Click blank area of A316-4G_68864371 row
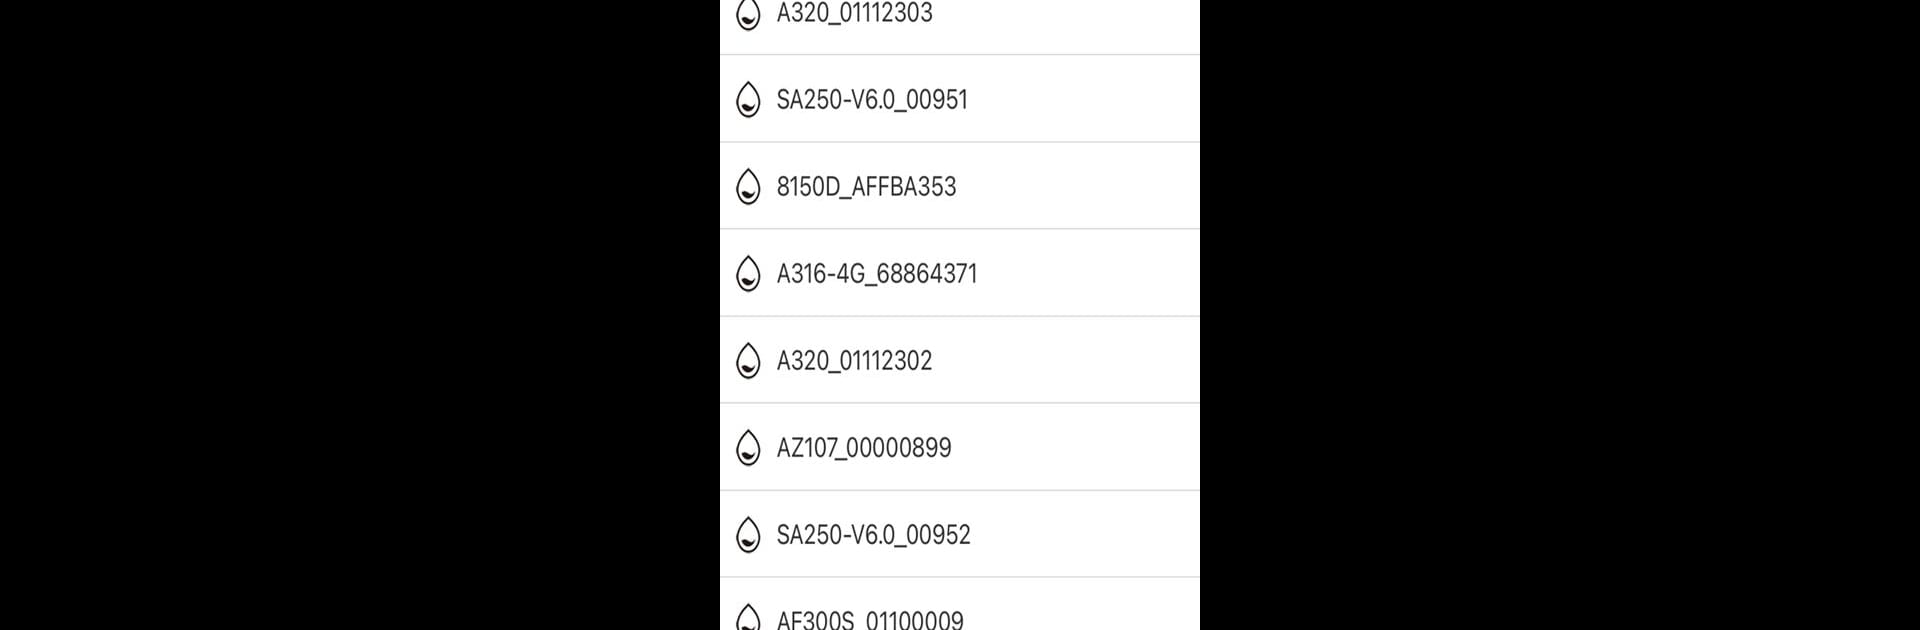 (1090, 273)
